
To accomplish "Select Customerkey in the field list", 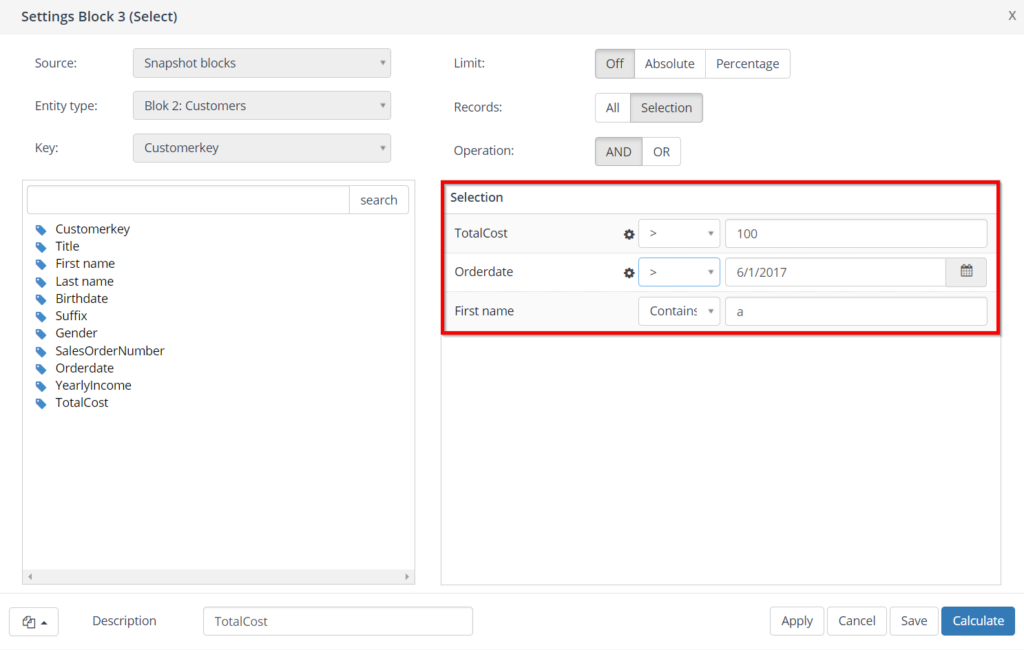I will click(x=93, y=229).
